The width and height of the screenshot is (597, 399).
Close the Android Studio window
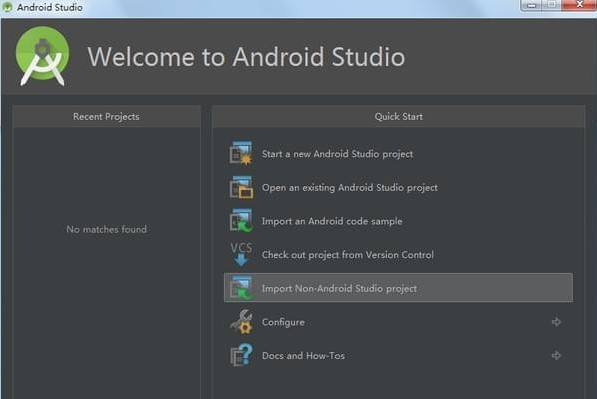tap(579, 5)
